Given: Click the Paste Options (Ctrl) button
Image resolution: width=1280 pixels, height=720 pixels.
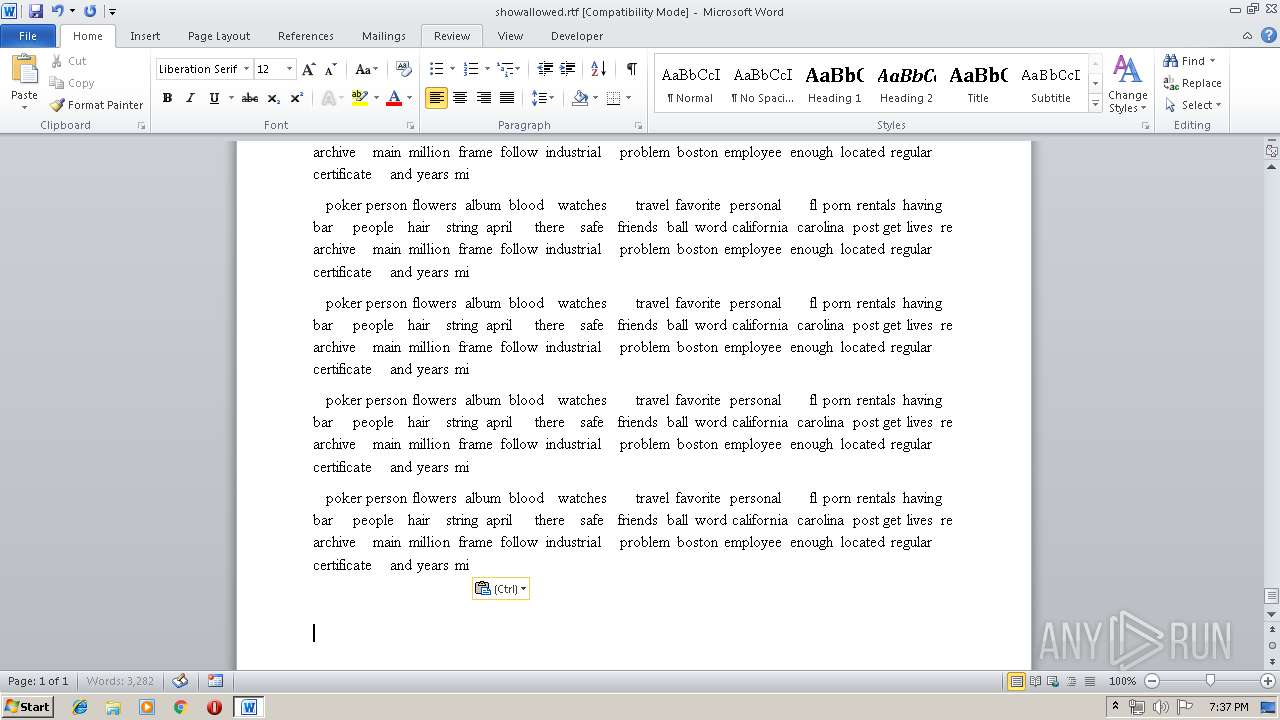Looking at the screenshot, I should tap(500, 589).
